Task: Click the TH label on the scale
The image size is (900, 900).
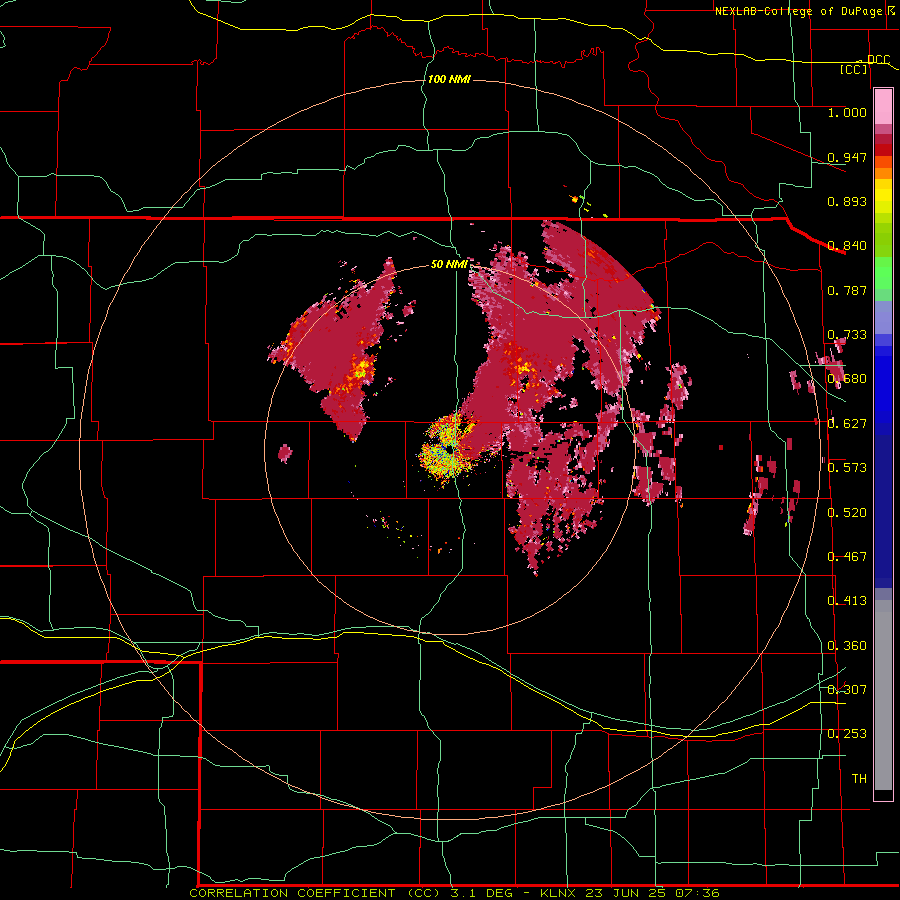Action: (859, 778)
